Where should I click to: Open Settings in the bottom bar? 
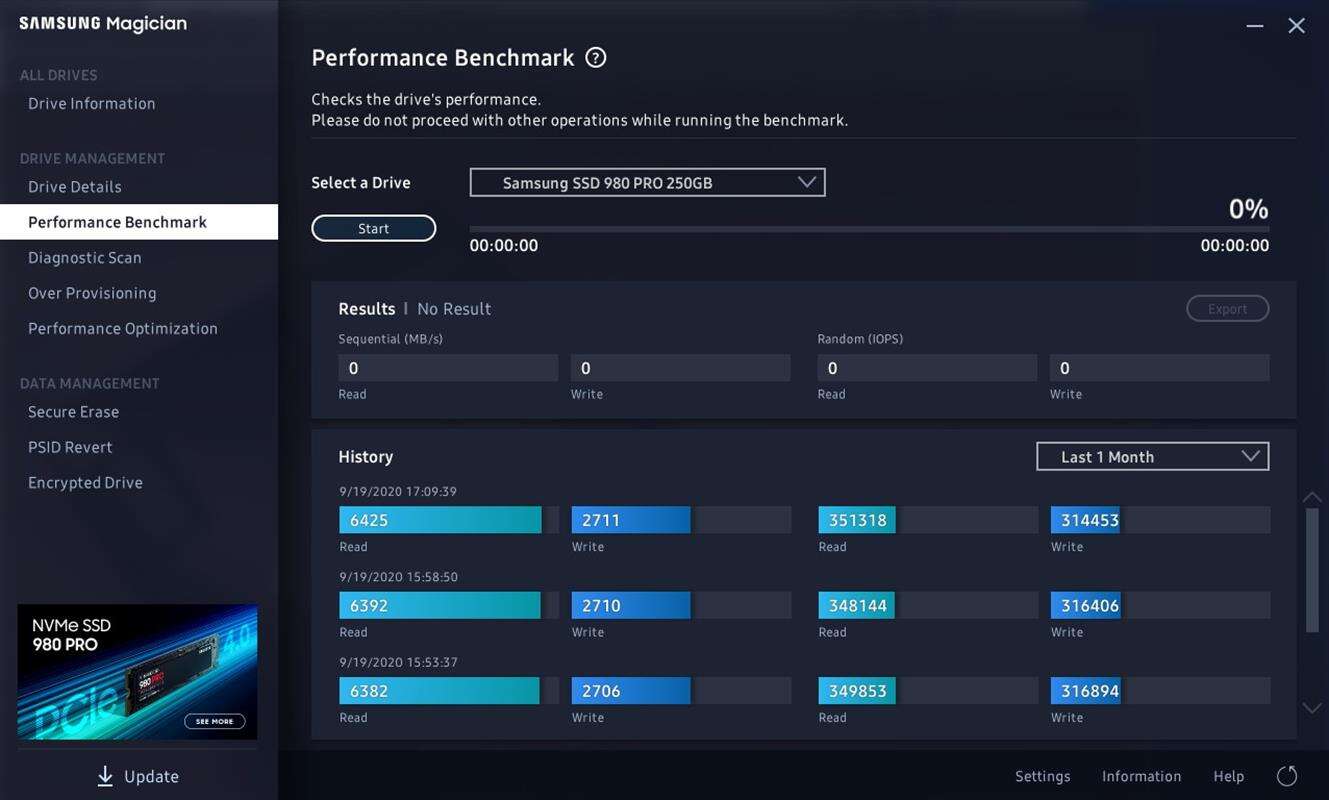[x=1042, y=776]
